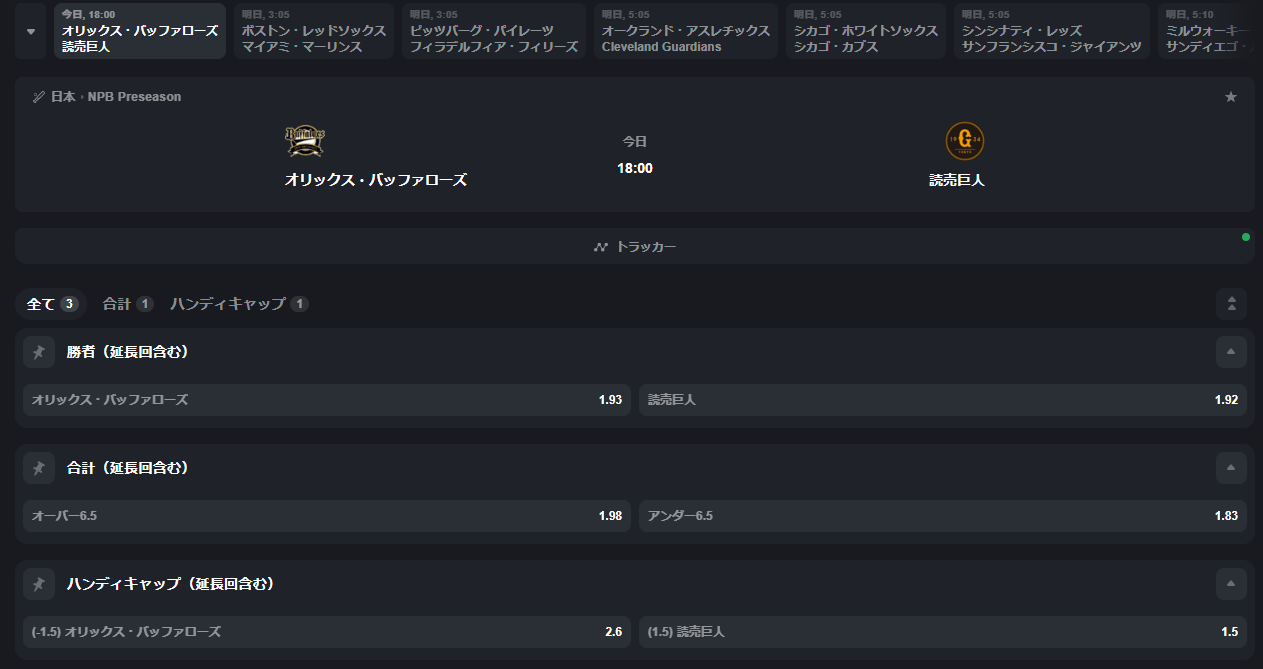Switch to the ハンディキャップ tab

click(x=239, y=304)
